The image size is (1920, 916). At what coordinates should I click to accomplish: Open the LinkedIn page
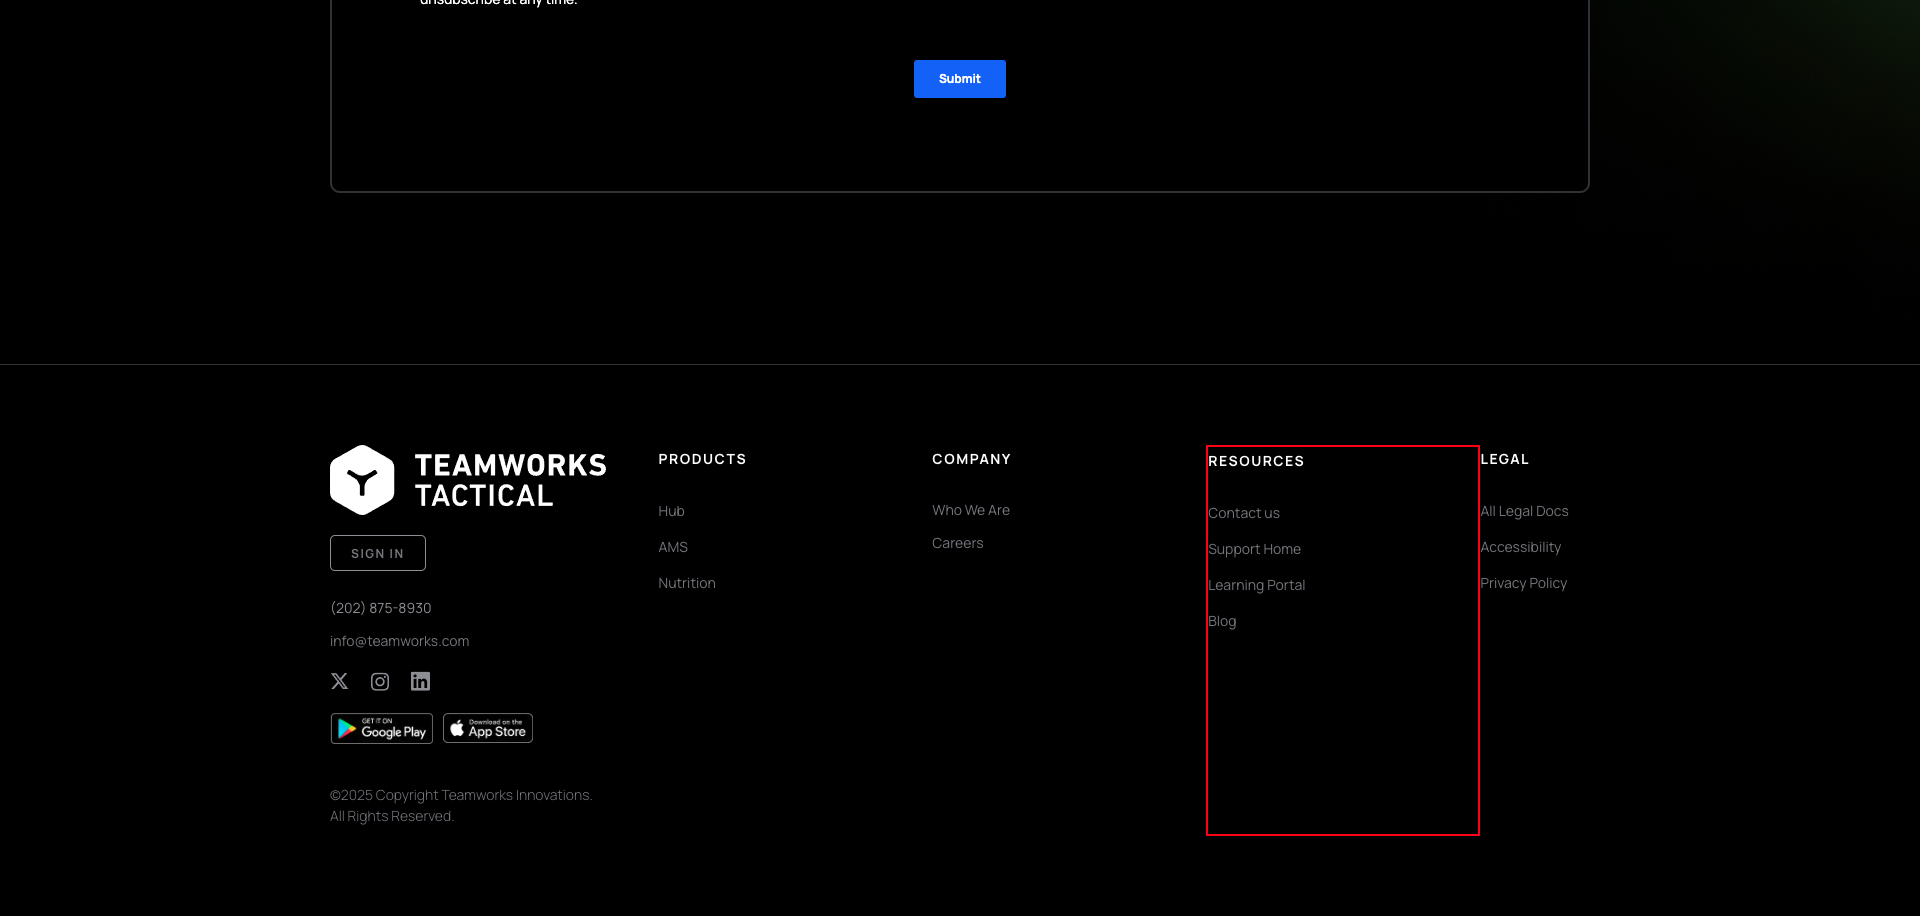pos(420,681)
